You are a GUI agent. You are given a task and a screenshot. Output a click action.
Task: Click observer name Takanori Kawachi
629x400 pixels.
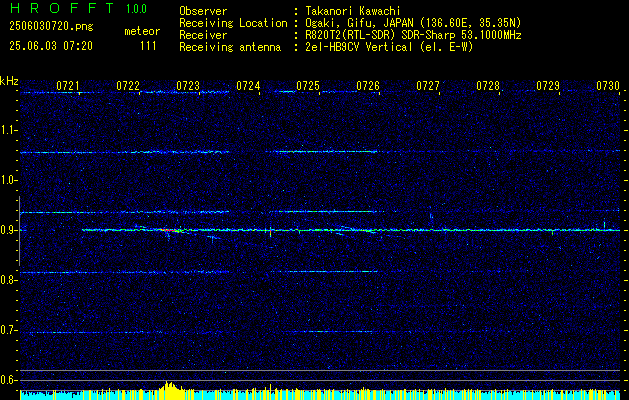tap(352, 11)
